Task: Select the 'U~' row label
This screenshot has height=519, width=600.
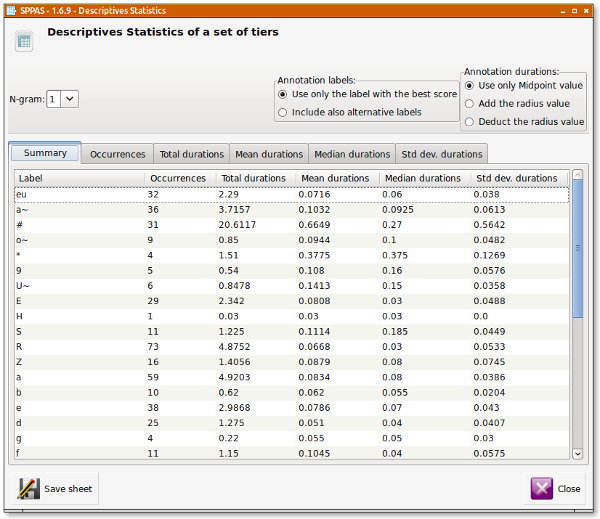Action: click(23, 286)
